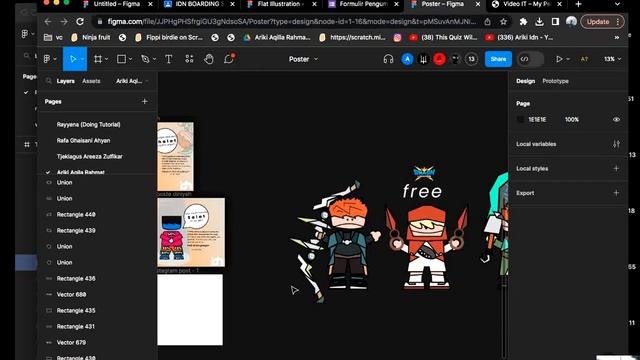The width and height of the screenshot is (640, 360).
Task: Search layers with magnifier icon
Action: [49, 81]
